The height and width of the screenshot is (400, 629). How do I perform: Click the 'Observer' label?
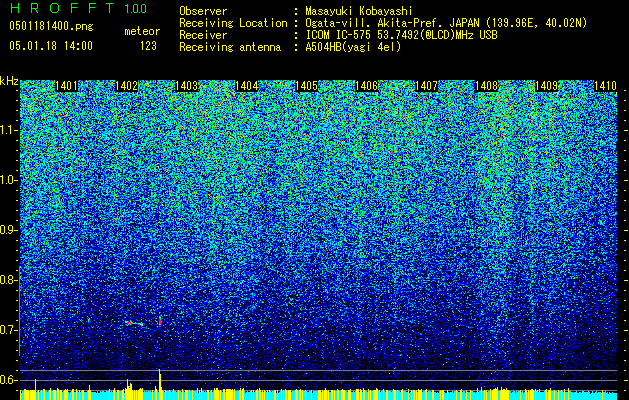point(203,11)
